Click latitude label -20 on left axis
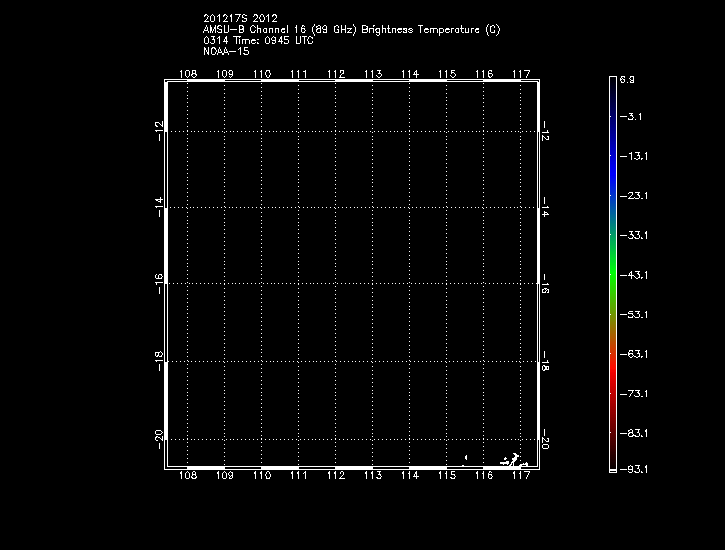Viewport: 725px width, 550px height. click(158, 438)
